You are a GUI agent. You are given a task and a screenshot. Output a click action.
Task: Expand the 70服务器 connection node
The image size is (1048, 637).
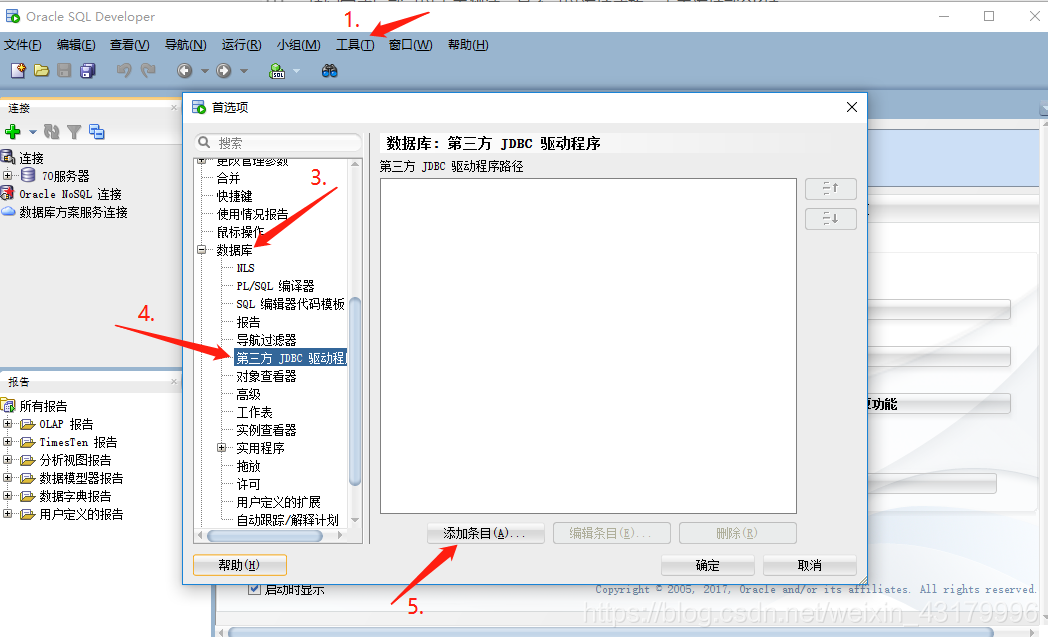point(7,175)
